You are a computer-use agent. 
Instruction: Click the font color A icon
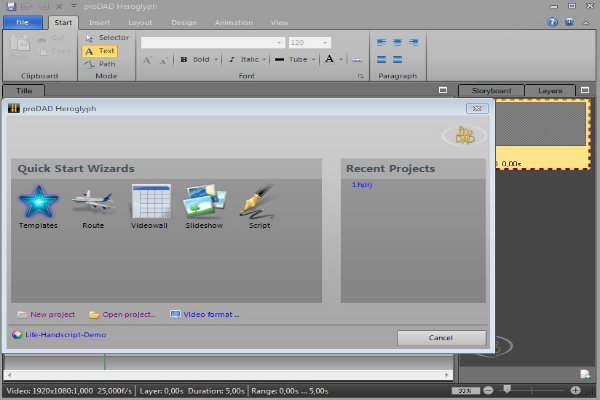point(329,59)
